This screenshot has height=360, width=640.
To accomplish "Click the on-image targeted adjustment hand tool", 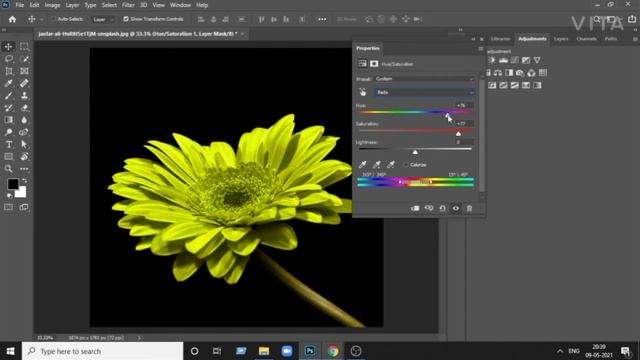I will tap(362, 92).
